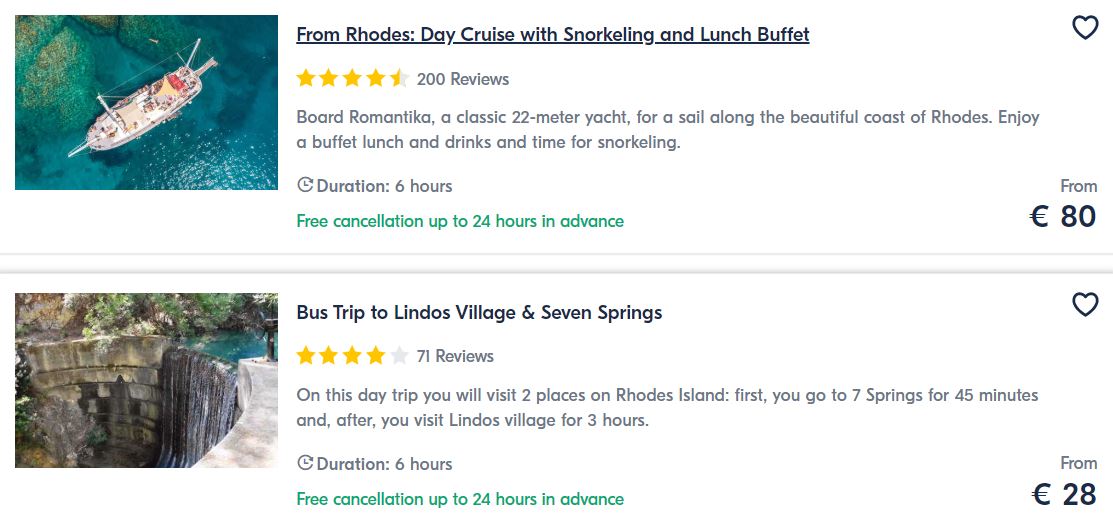
Task: Open Bus Trip to Lindos Village title
Action: pyautogui.click(x=479, y=312)
